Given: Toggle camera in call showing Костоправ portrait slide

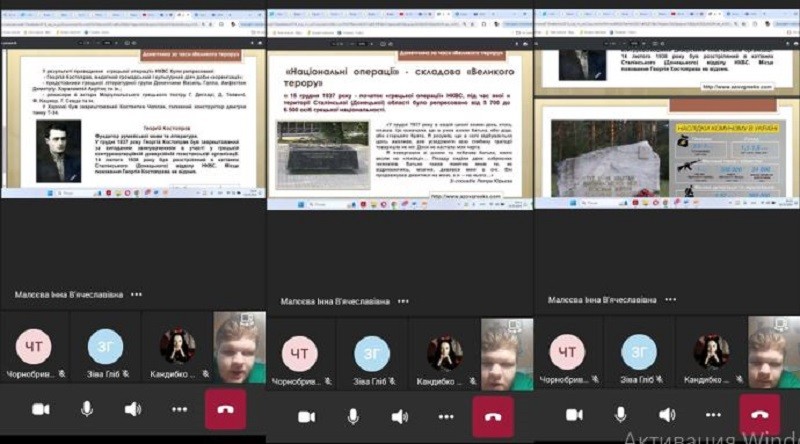Looking at the screenshot, I should (x=41, y=409).
